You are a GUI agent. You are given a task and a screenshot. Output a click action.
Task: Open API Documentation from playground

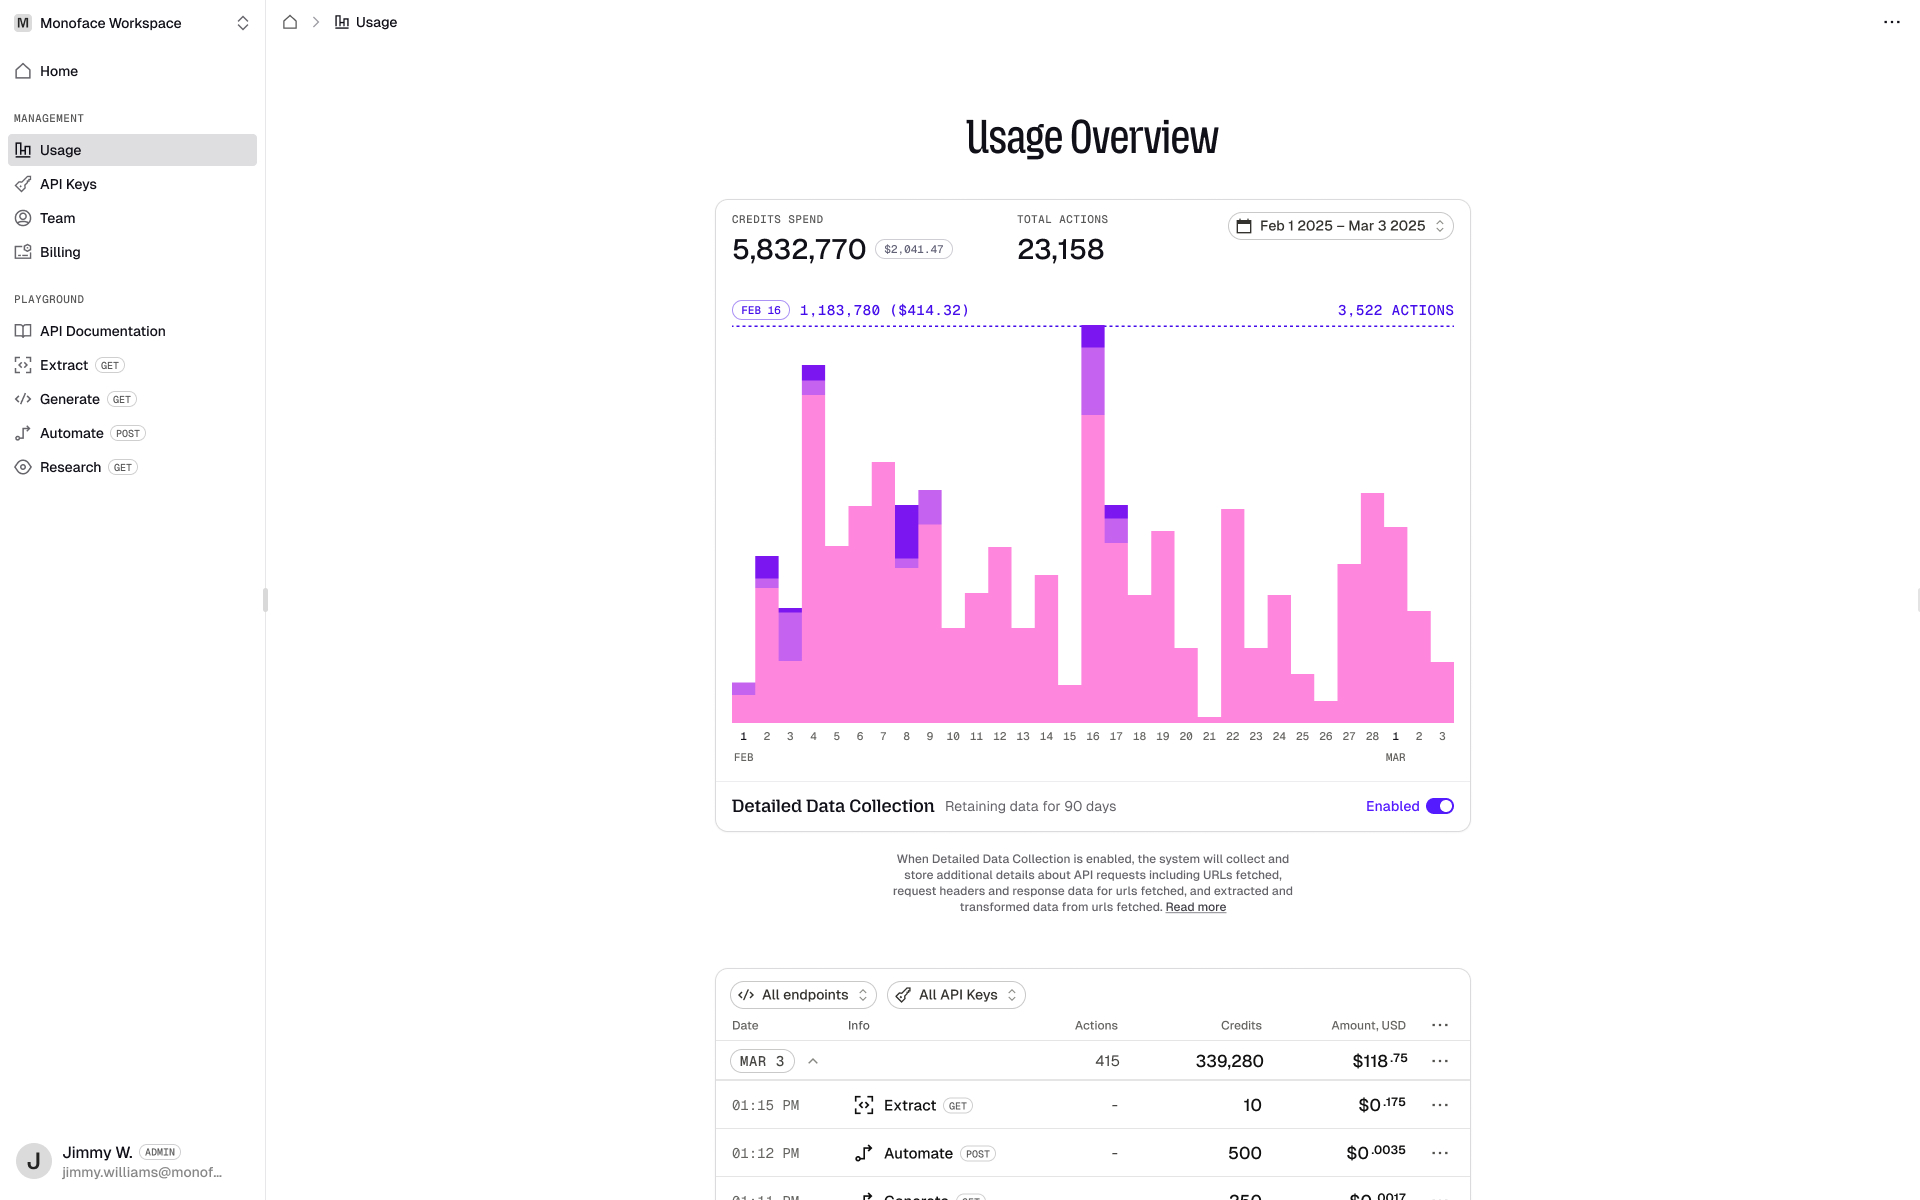point(102,331)
